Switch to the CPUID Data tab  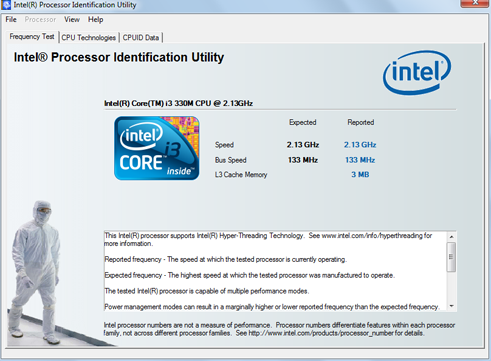click(x=141, y=37)
